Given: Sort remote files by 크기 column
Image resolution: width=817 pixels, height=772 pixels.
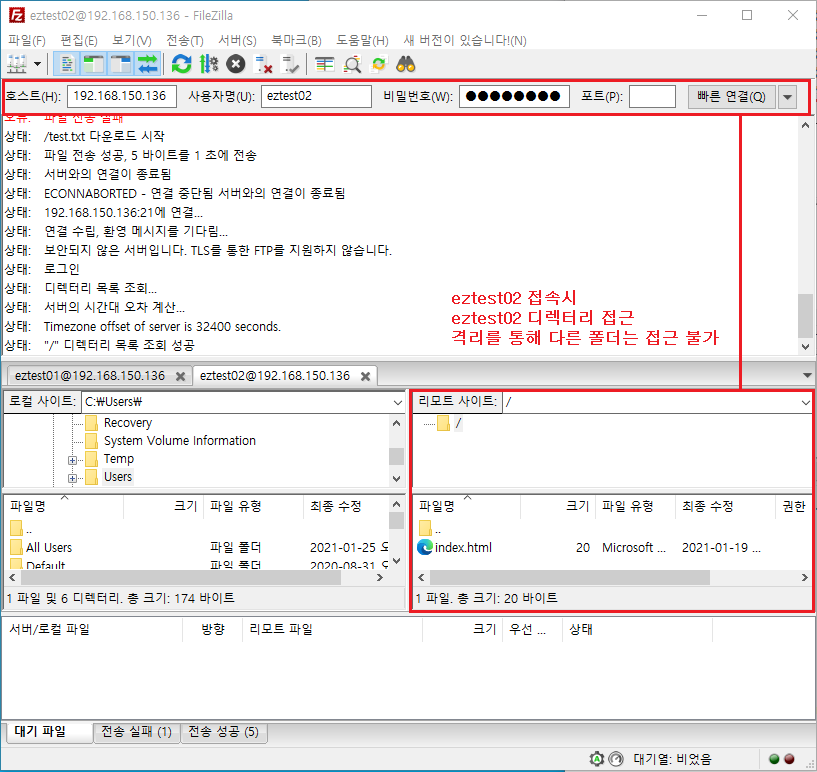Looking at the screenshot, I should click(x=558, y=506).
